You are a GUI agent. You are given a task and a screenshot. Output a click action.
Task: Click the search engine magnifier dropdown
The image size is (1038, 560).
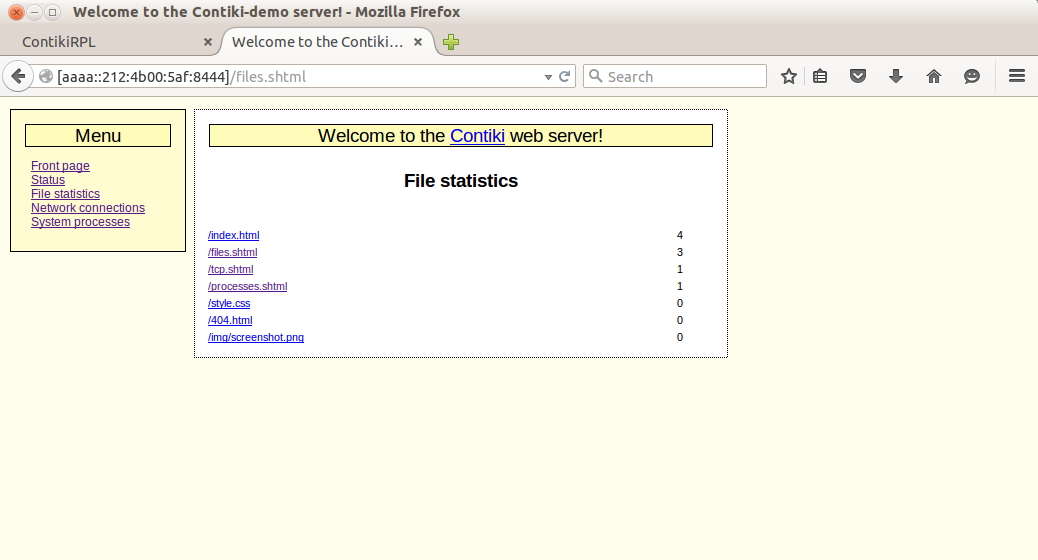[x=595, y=77]
